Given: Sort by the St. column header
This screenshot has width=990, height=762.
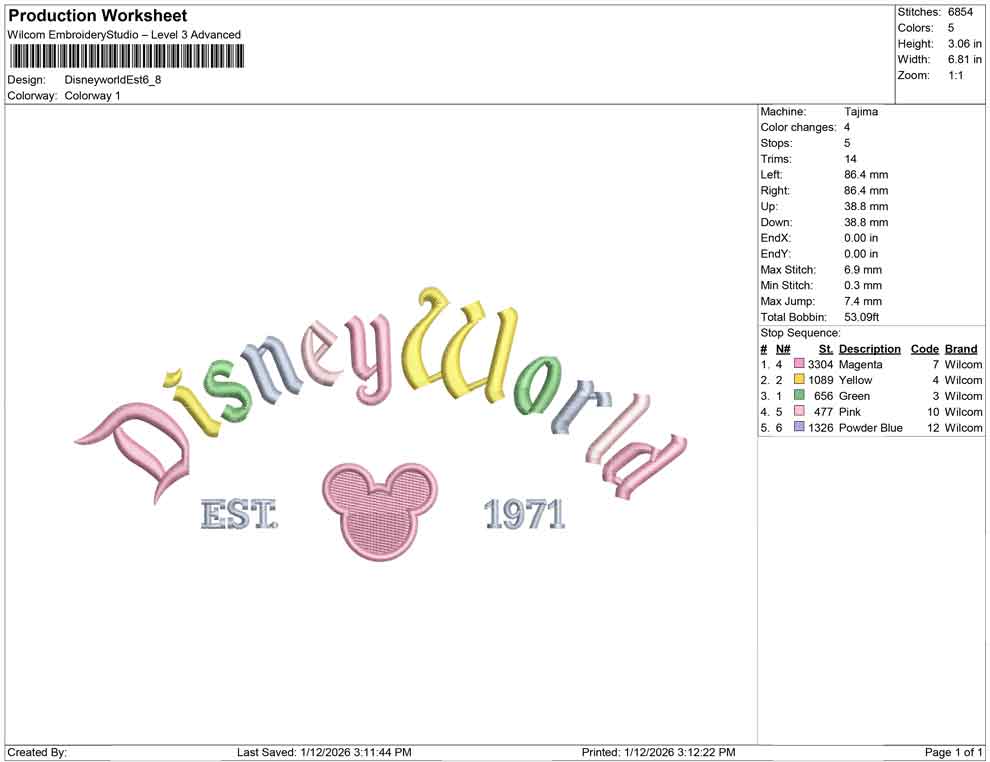Looking at the screenshot, I should click(x=825, y=348).
